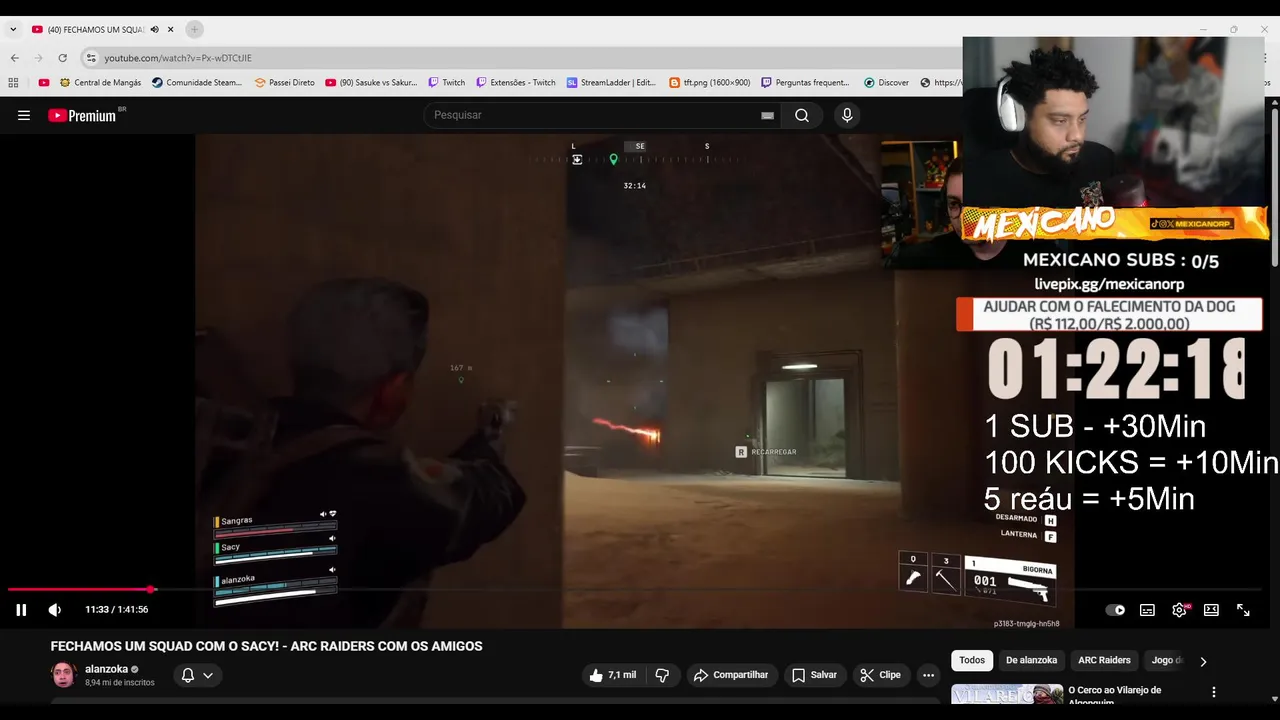Mute the video with the volume icon
Viewport: 1280px width, 720px height.
(55, 610)
